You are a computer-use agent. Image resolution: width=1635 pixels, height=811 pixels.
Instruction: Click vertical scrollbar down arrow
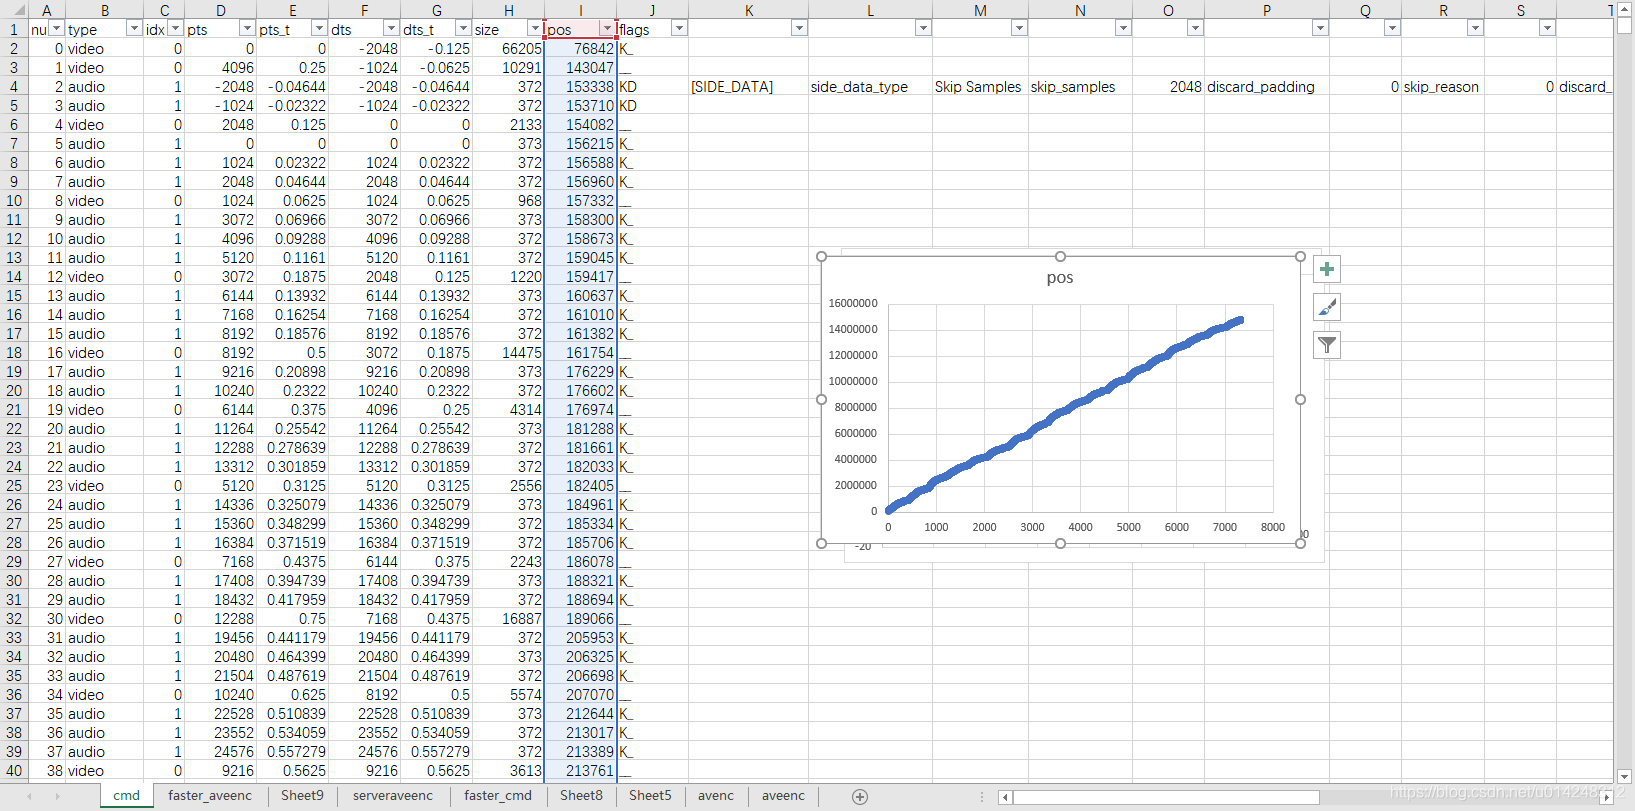[1625, 777]
